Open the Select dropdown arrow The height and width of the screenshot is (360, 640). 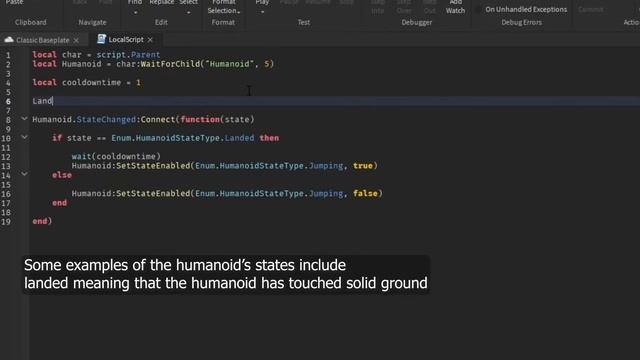pyautogui.click(x=189, y=12)
